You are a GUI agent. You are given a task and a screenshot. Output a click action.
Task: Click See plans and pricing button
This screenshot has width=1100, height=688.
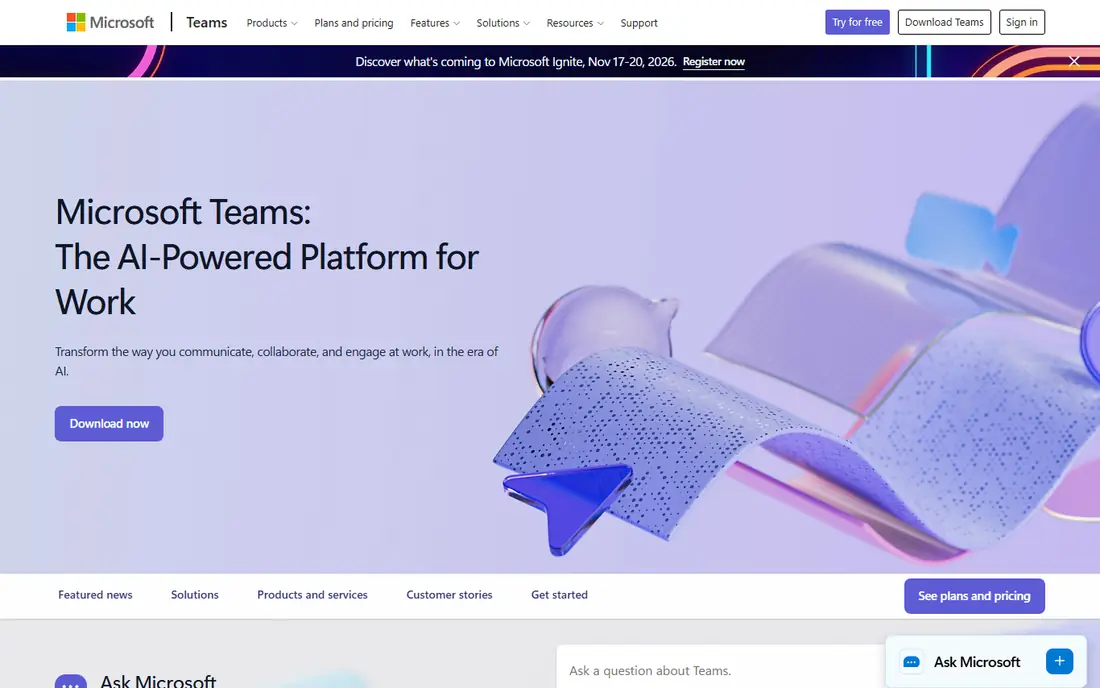974,596
